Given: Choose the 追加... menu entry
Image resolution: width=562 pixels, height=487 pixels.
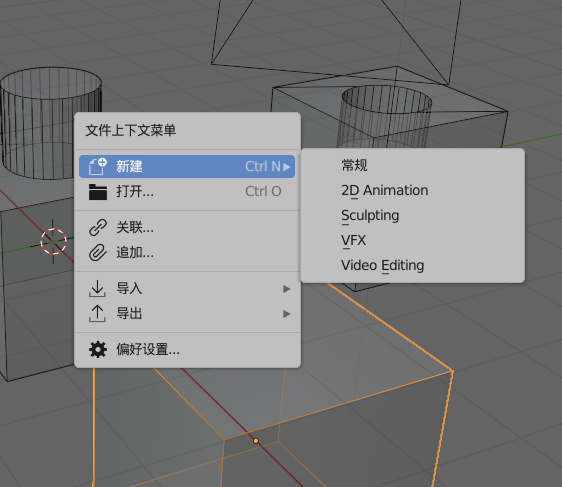Looking at the screenshot, I should click(187, 253).
